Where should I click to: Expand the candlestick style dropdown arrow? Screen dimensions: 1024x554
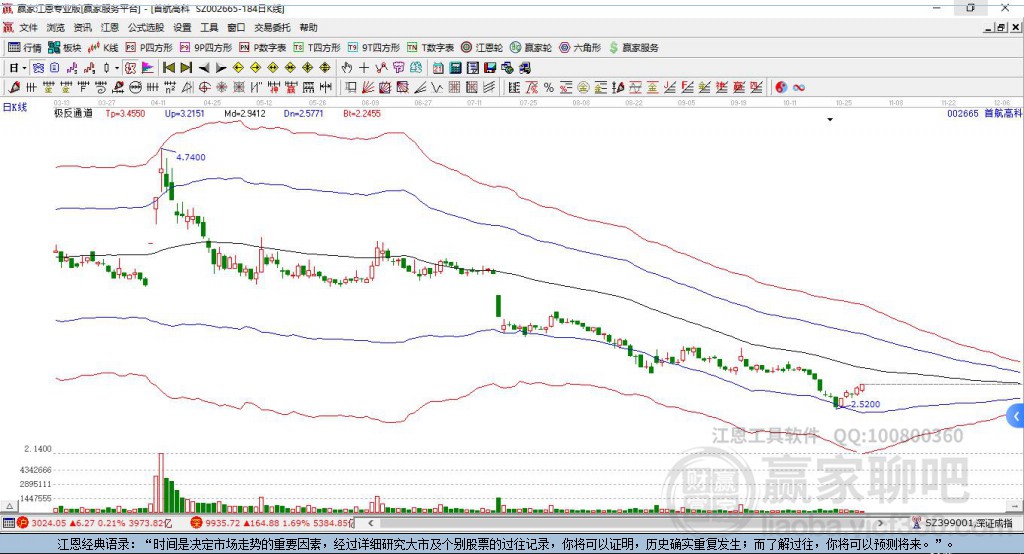point(117,68)
